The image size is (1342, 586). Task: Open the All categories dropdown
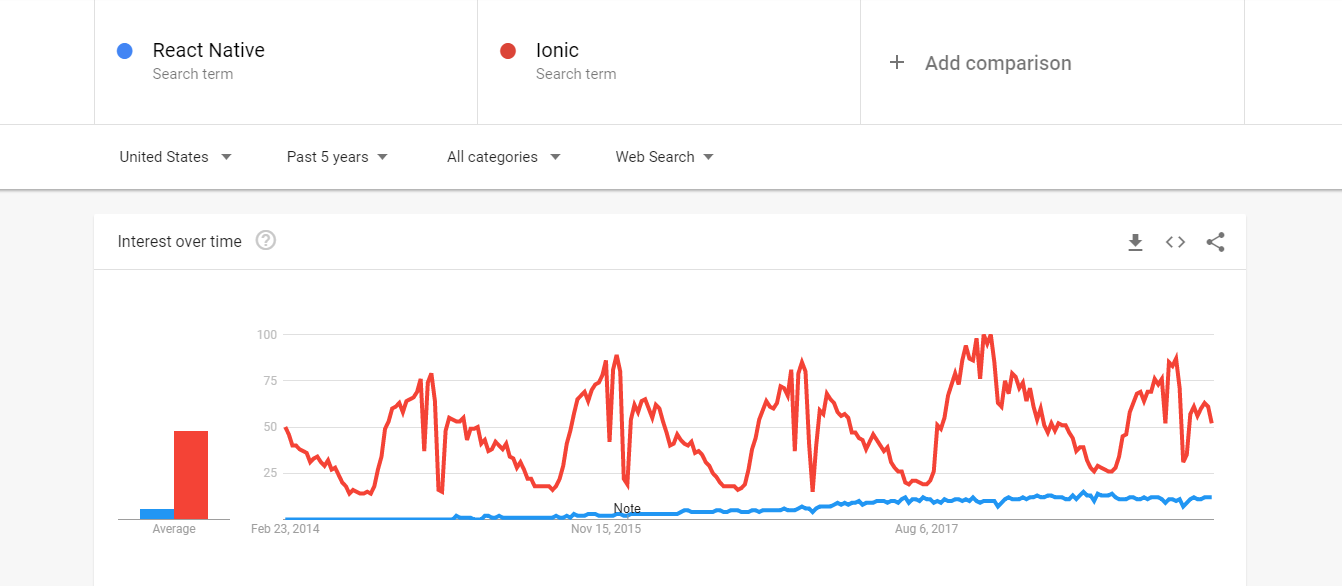pyautogui.click(x=503, y=157)
